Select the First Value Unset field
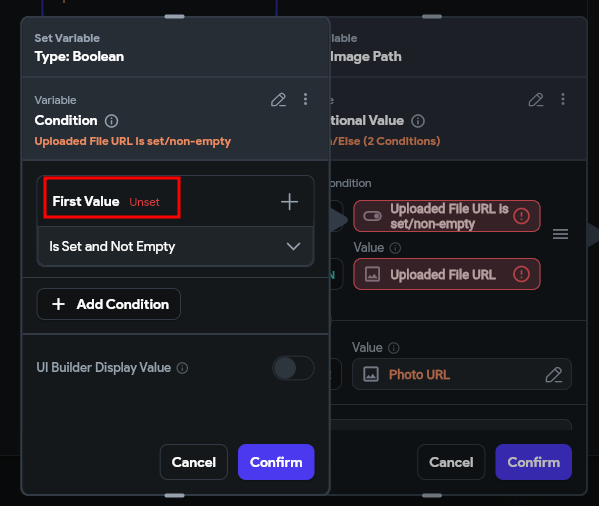Screen dimensions: 599x506 (x=112, y=198)
